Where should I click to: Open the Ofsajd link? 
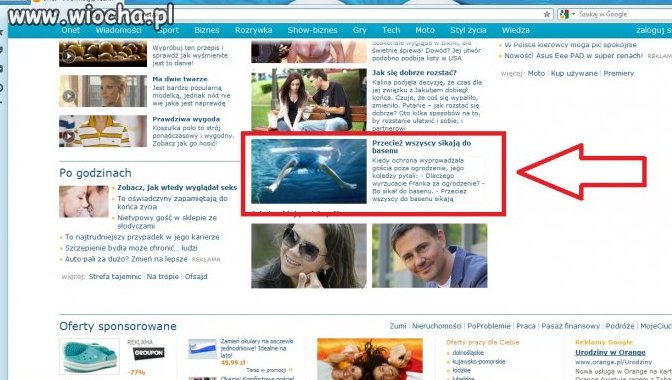click(x=196, y=277)
